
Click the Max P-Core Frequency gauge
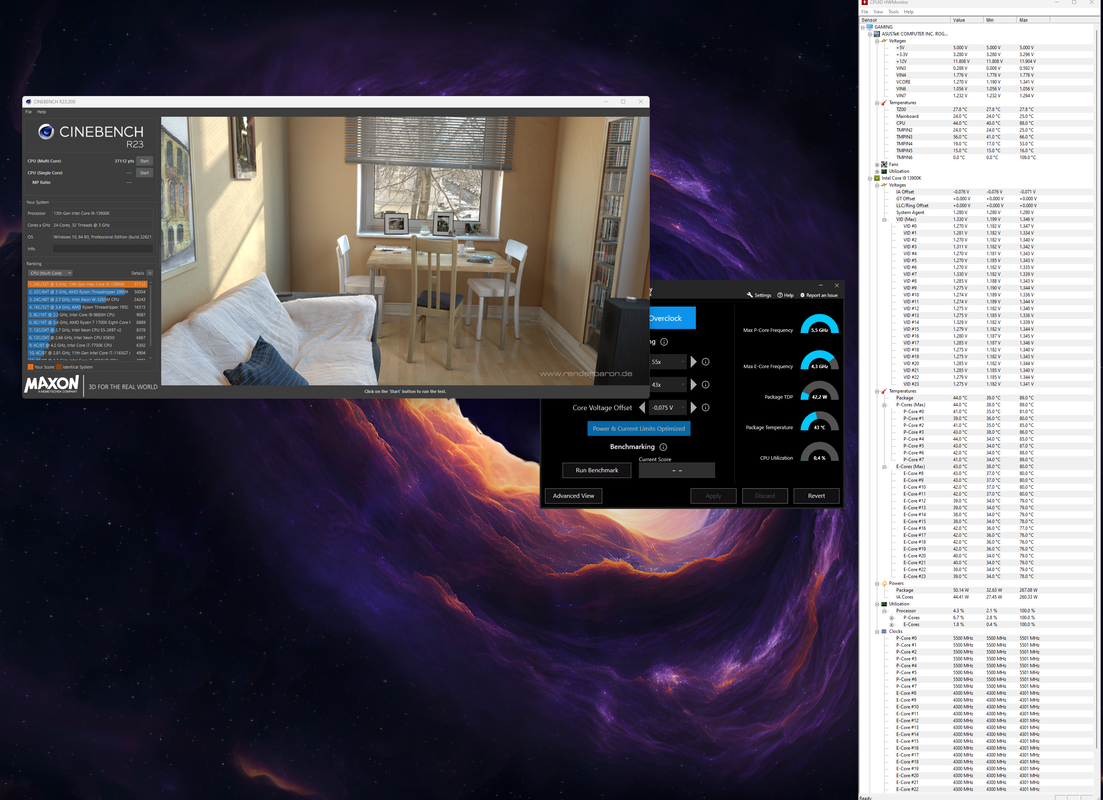[820, 324]
